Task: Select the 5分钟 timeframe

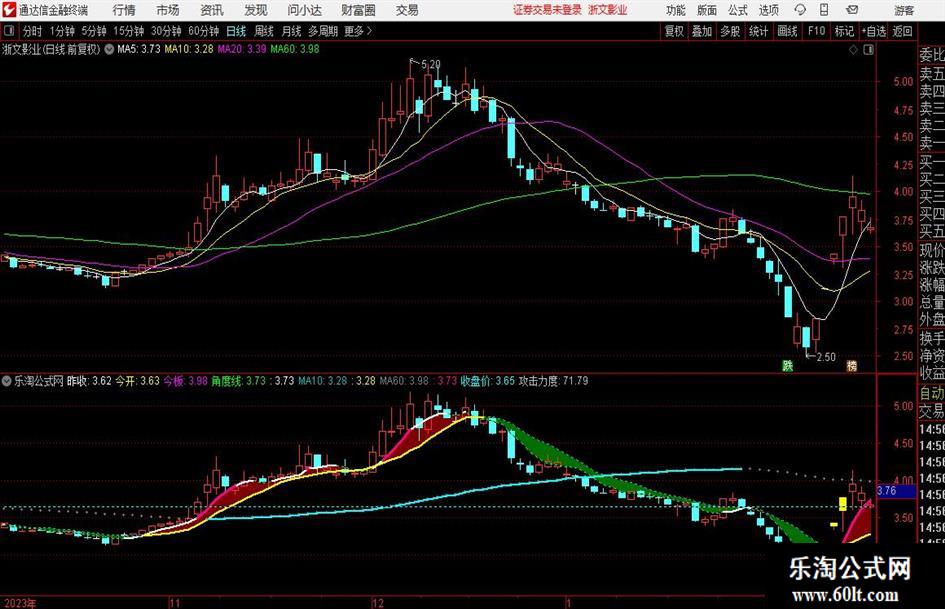Action: point(94,31)
